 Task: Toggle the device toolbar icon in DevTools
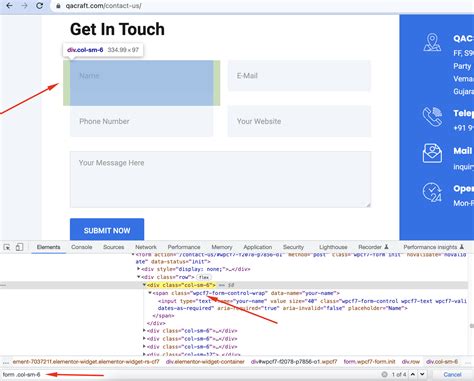tap(19, 247)
